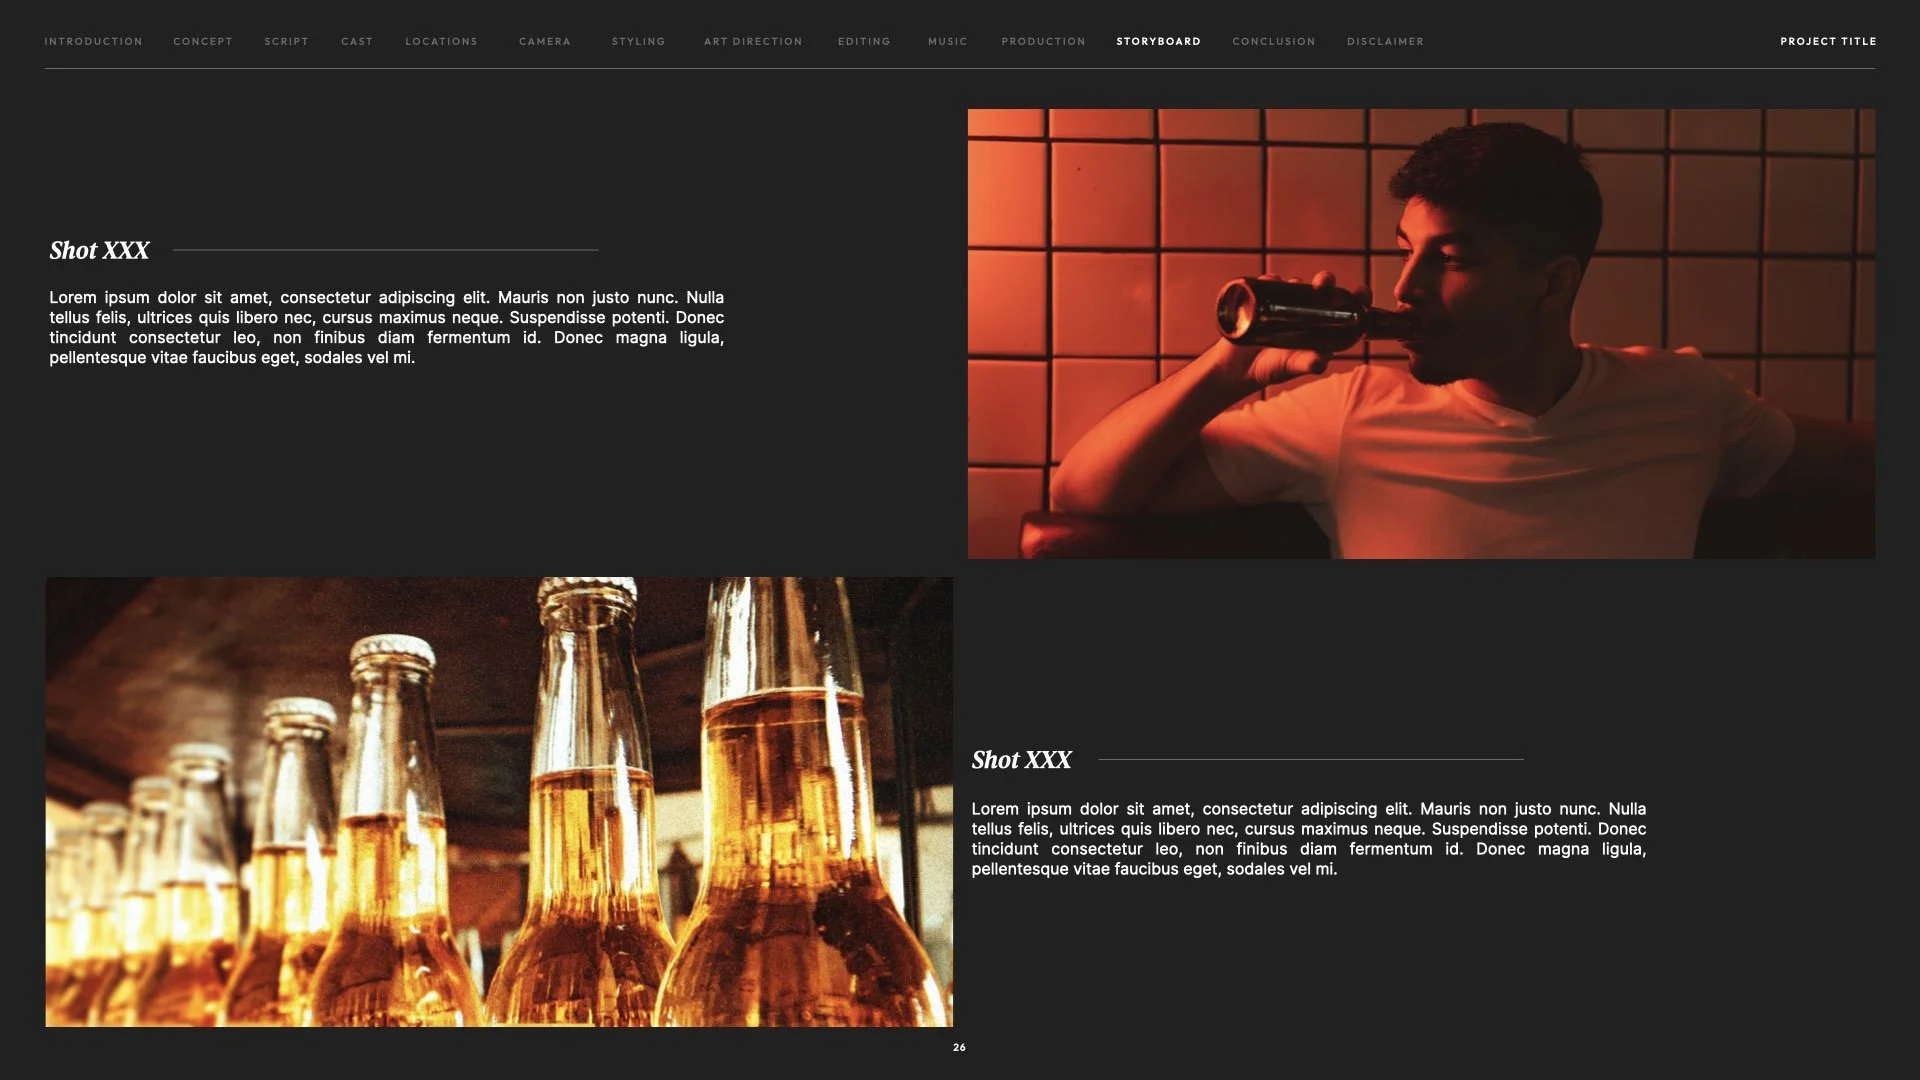Open the Art Direction tab
The height and width of the screenshot is (1080, 1920).
pyautogui.click(x=753, y=41)
